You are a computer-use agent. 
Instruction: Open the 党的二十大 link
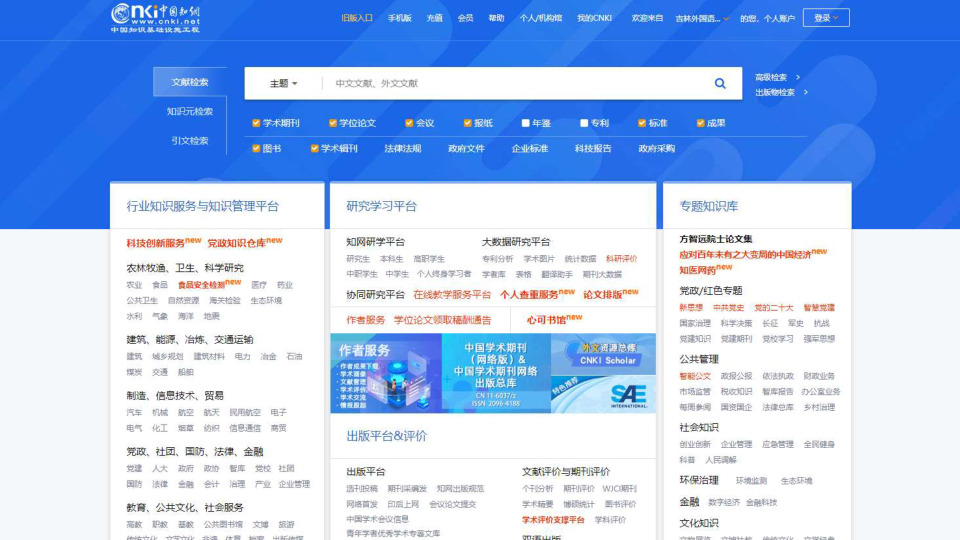773,307
